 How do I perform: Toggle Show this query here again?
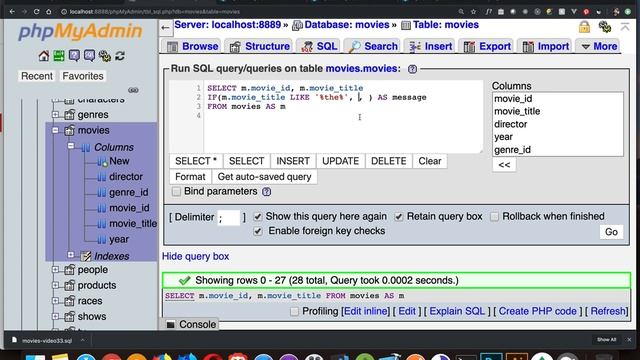(258, 217)
